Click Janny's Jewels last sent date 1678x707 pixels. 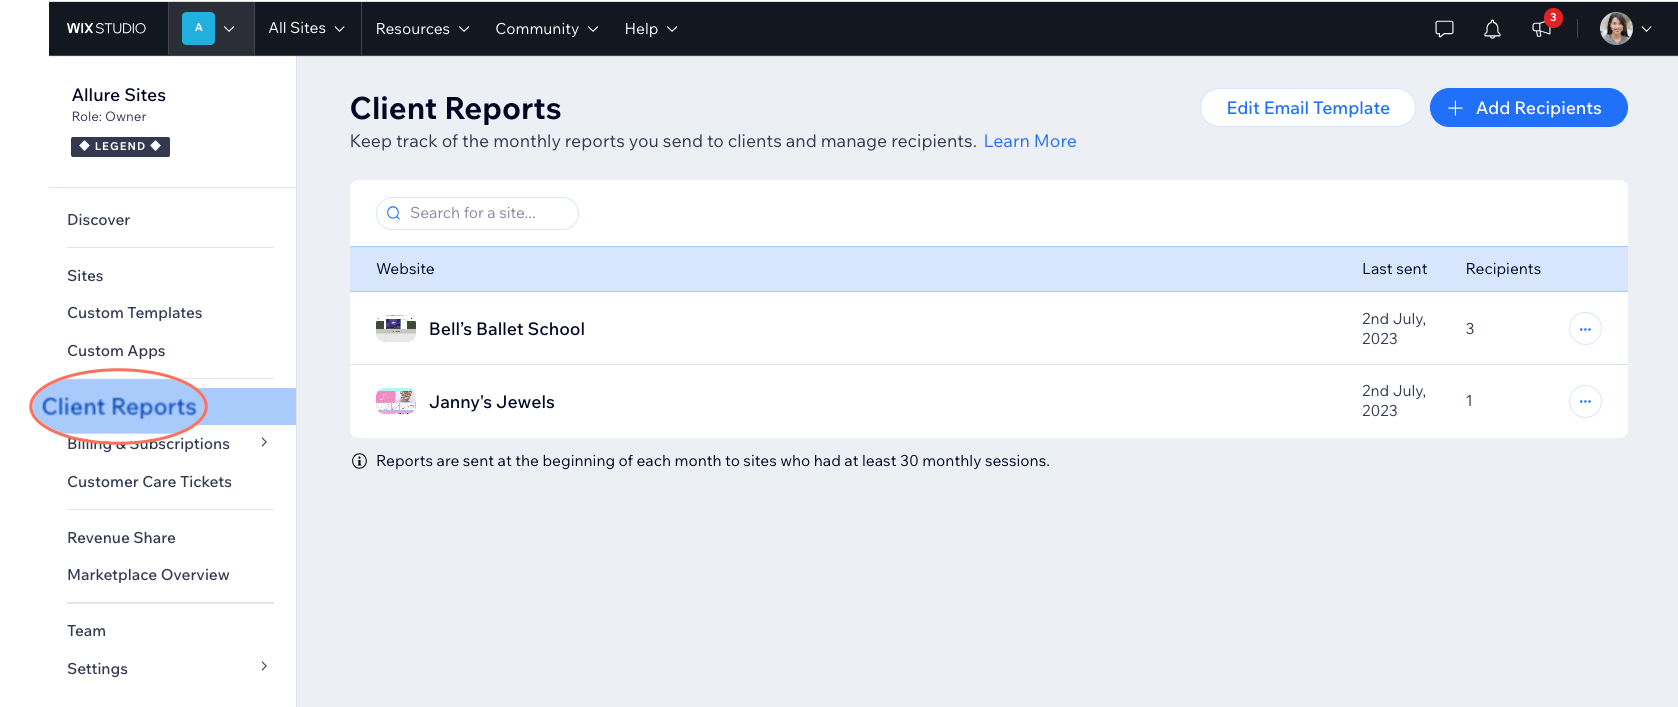(1394, 401)
